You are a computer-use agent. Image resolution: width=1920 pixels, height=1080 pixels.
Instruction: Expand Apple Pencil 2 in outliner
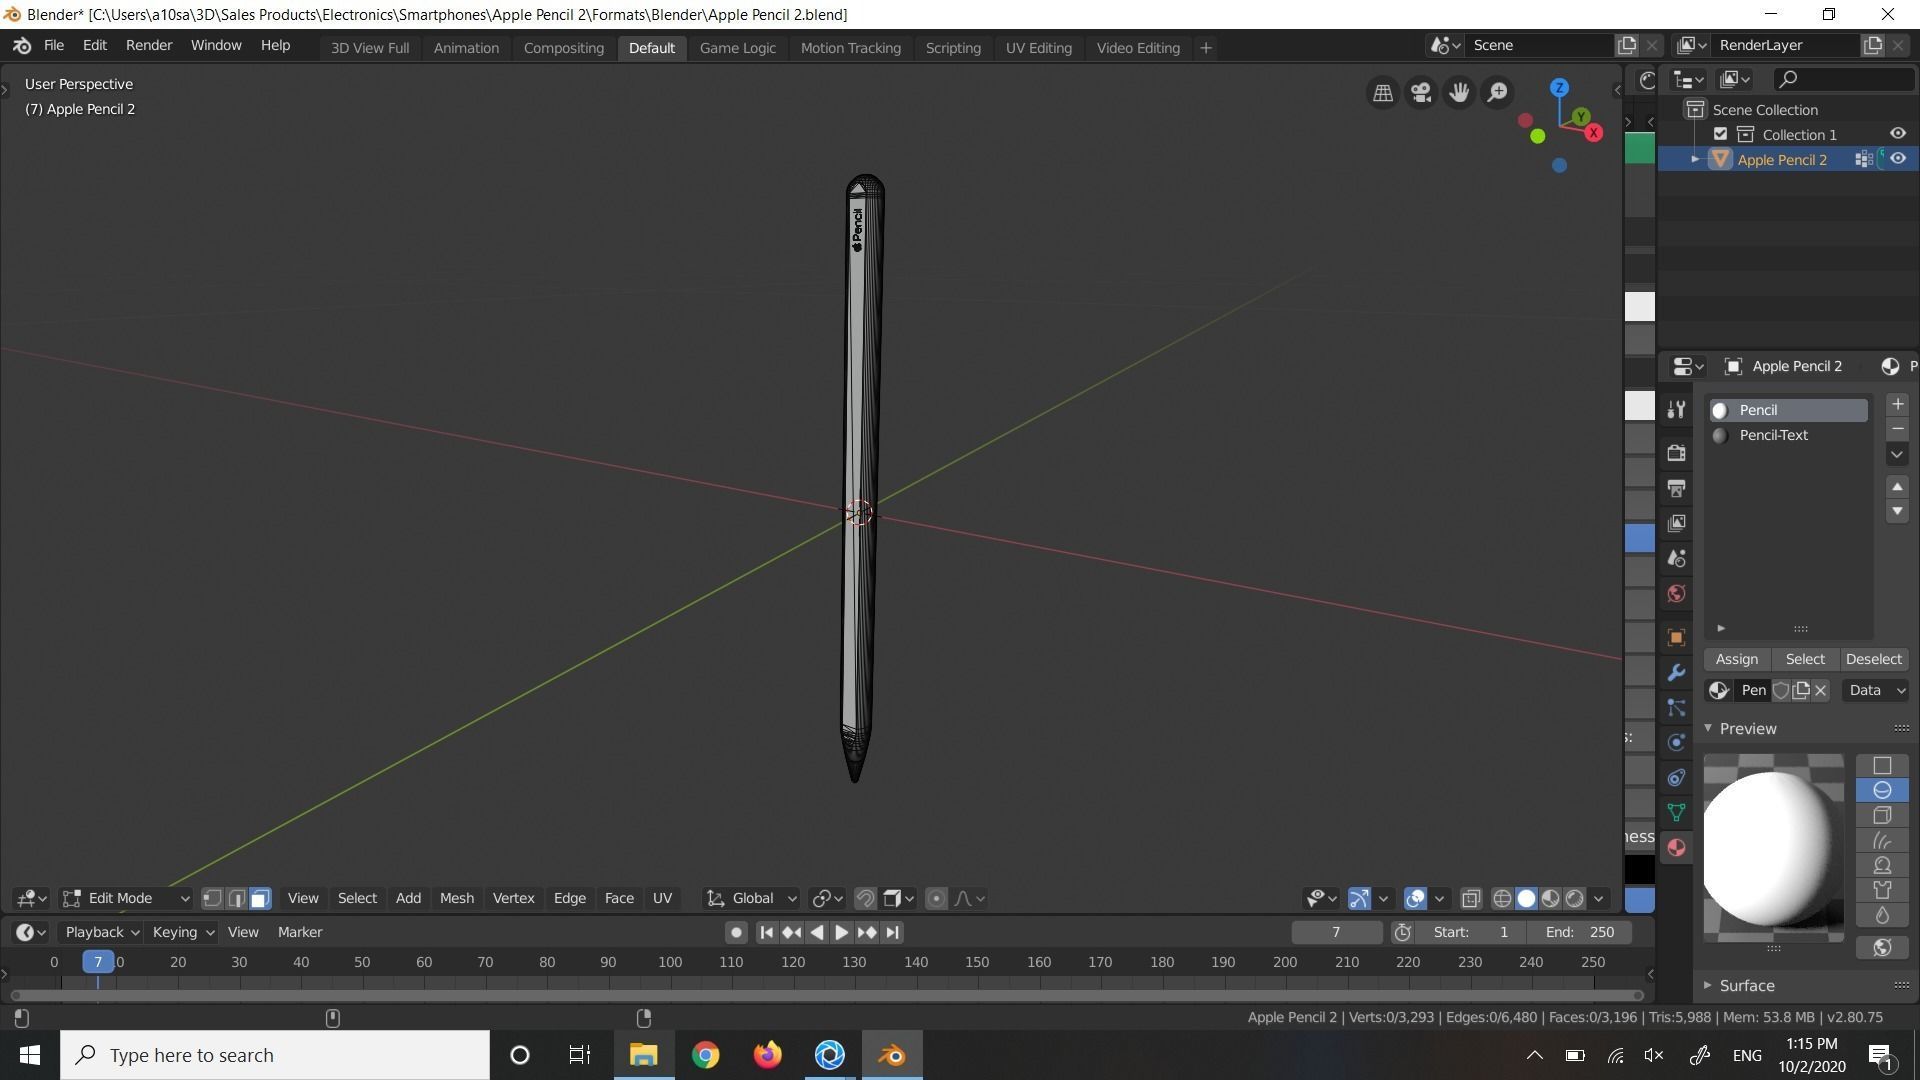(1695, 159)
